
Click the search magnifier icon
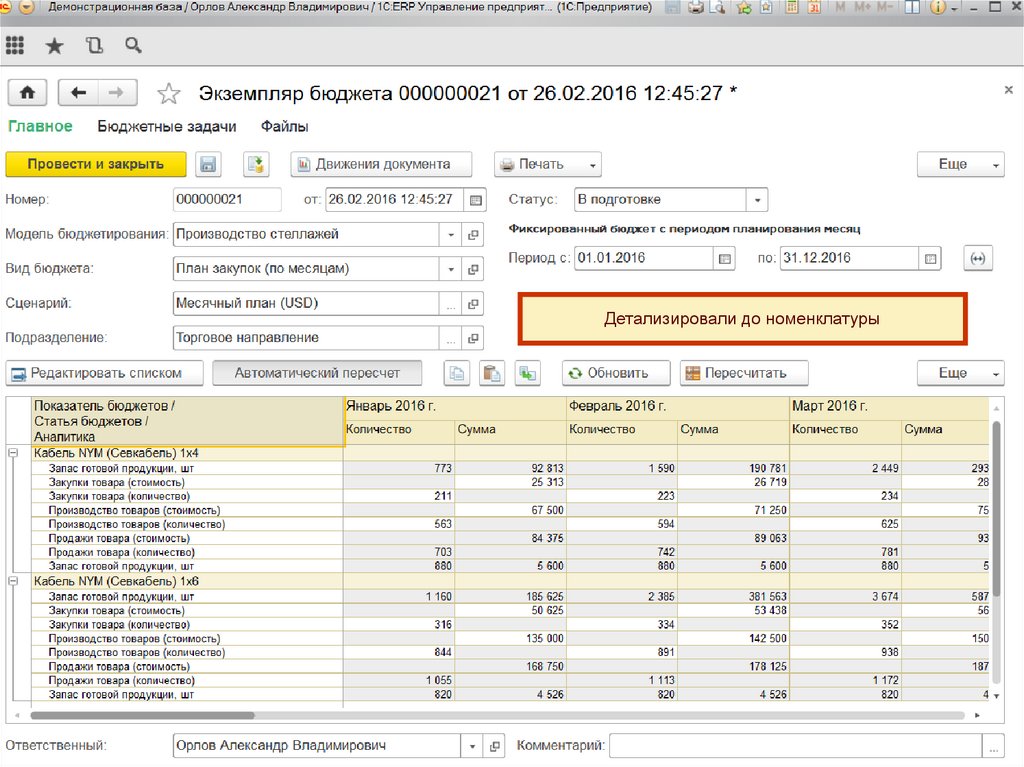click(133, 45)
